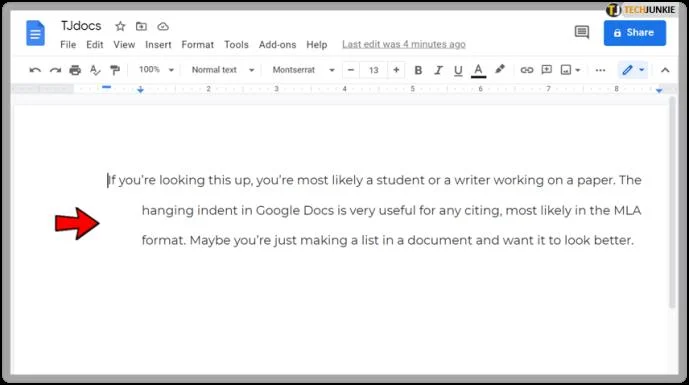The height and width of the screenshot is (385, 689).
Task: Add a comment from the toolbar
Action: click(547, 69)
